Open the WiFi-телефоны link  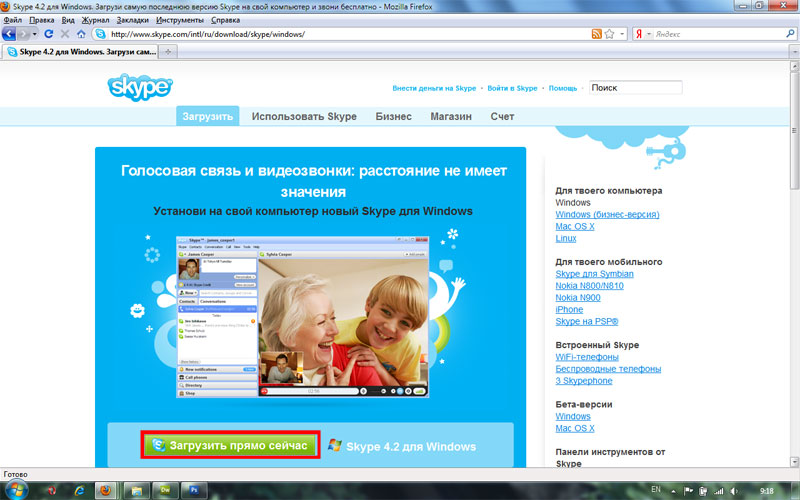587,357
